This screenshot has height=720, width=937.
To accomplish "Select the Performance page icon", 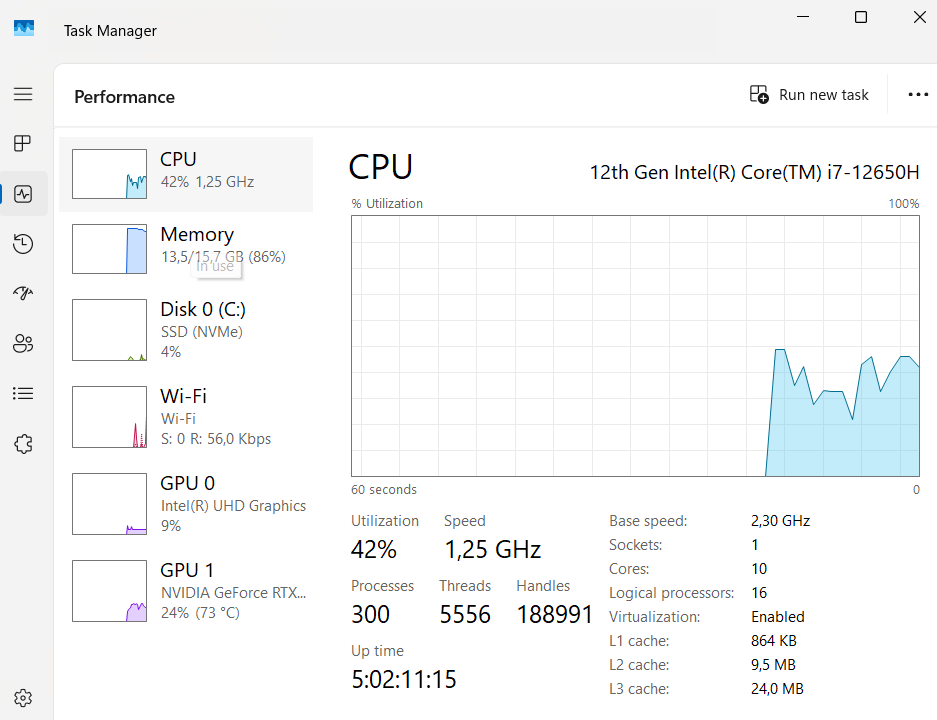I will click(23, 194).
